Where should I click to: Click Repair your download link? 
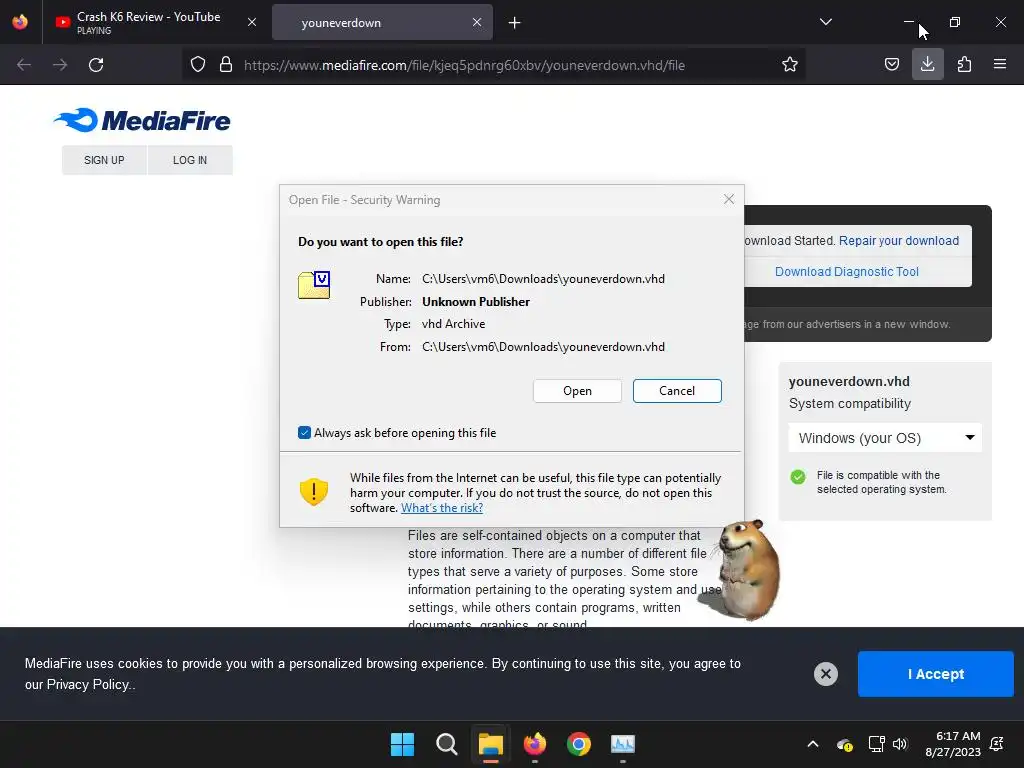[899, 240]
